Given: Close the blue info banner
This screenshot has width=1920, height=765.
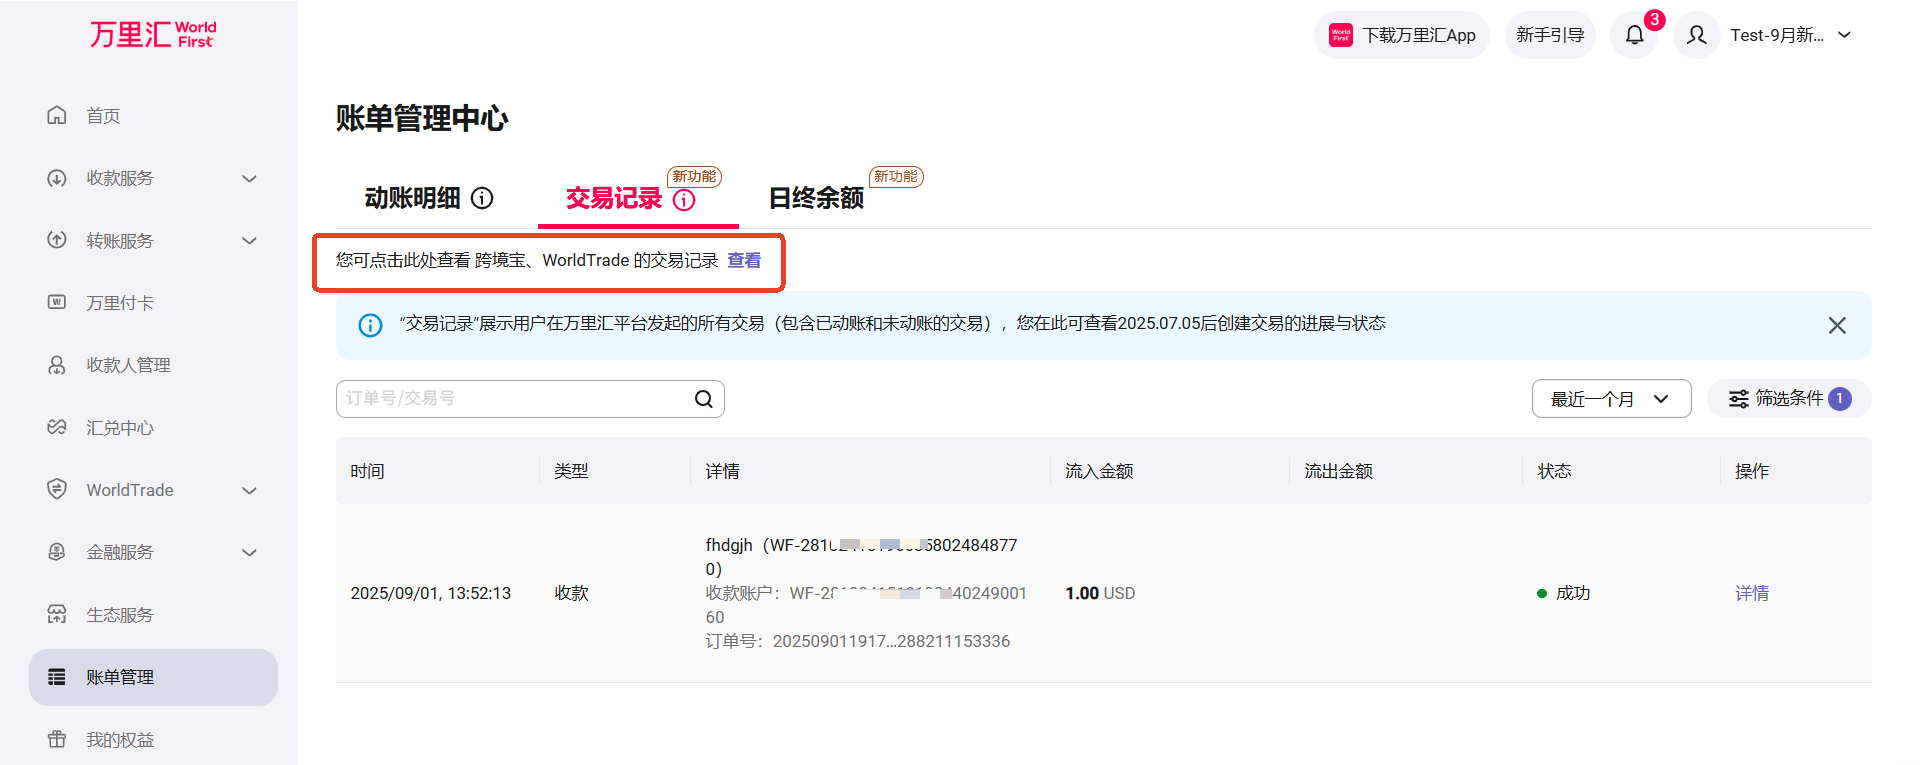Looking at the screenshot, I should pyautogui.click(x=1836, y=325).
